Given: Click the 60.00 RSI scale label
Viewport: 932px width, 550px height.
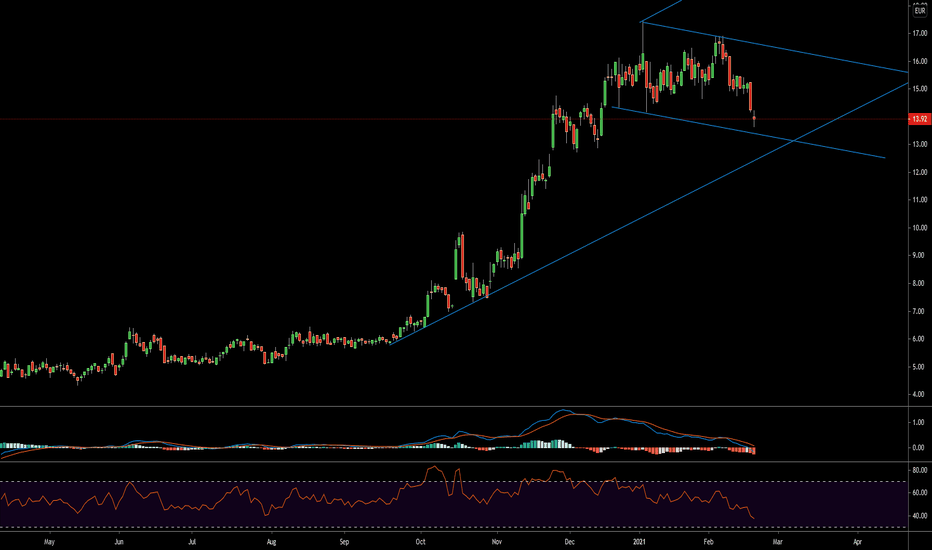Looking at the screenshot, I should pyautogui.click(x=920, y=493).
